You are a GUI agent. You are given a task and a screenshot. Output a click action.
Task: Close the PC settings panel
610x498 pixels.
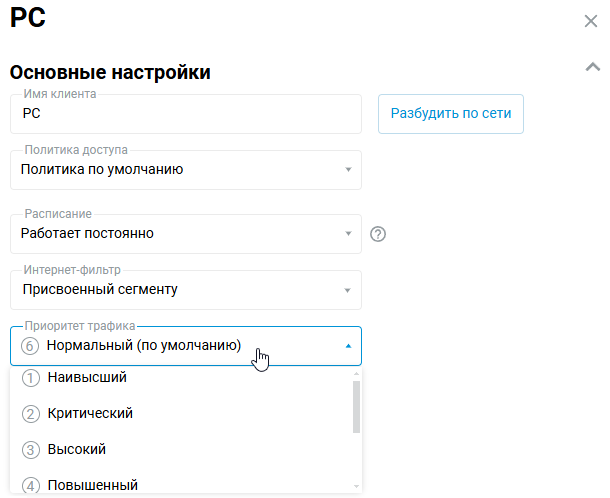tap(591, 21)
